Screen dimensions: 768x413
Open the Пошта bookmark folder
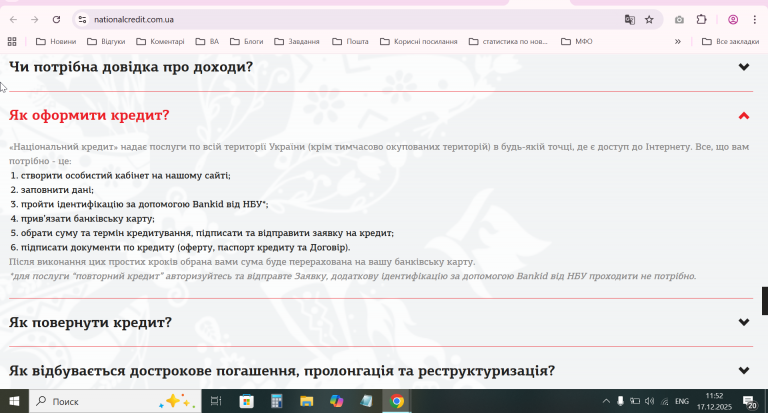350,42
